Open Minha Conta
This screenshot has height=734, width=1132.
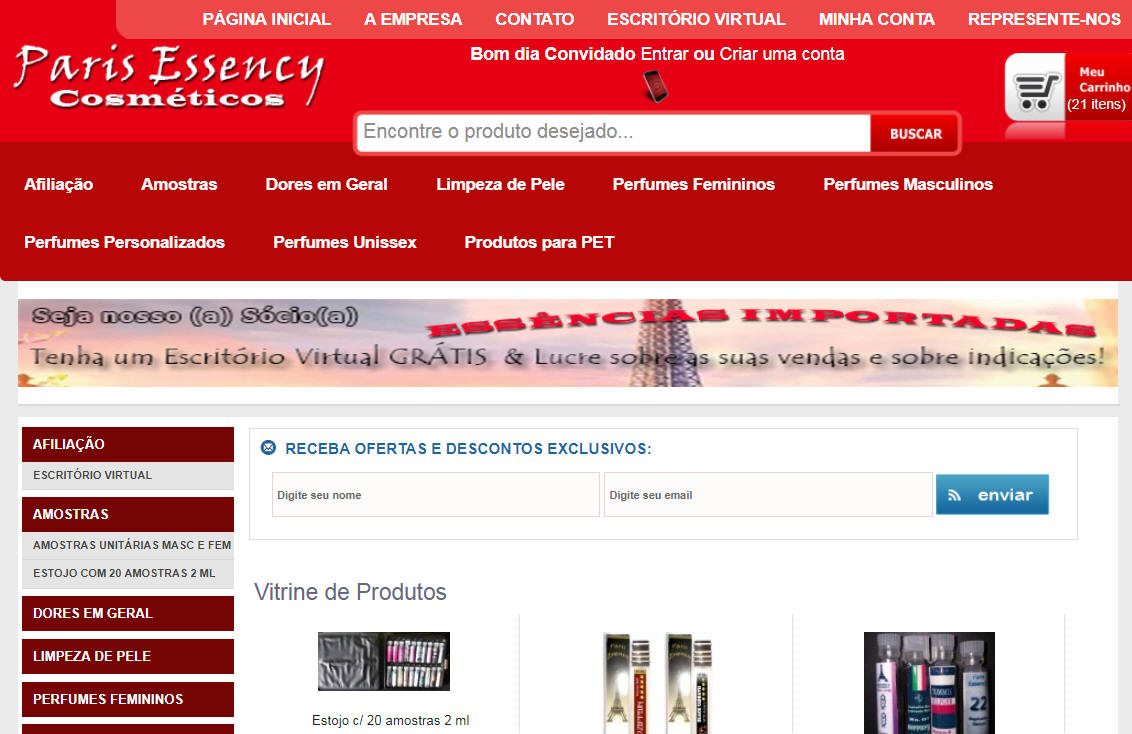(x=876, y=19)
